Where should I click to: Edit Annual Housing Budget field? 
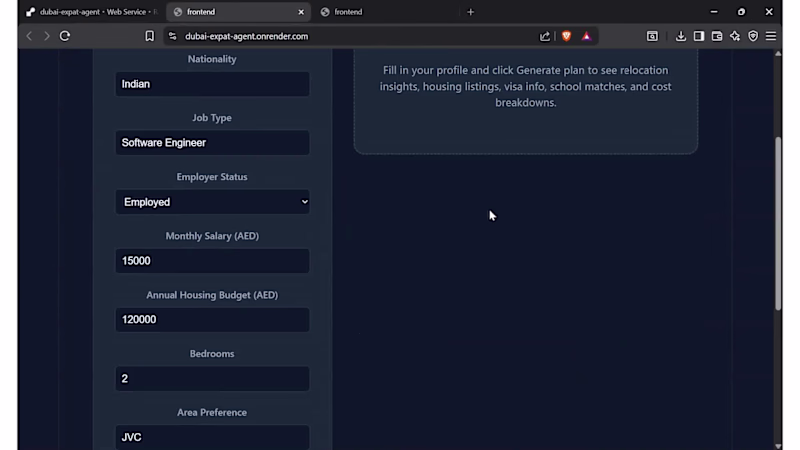[x=212, y=319]
